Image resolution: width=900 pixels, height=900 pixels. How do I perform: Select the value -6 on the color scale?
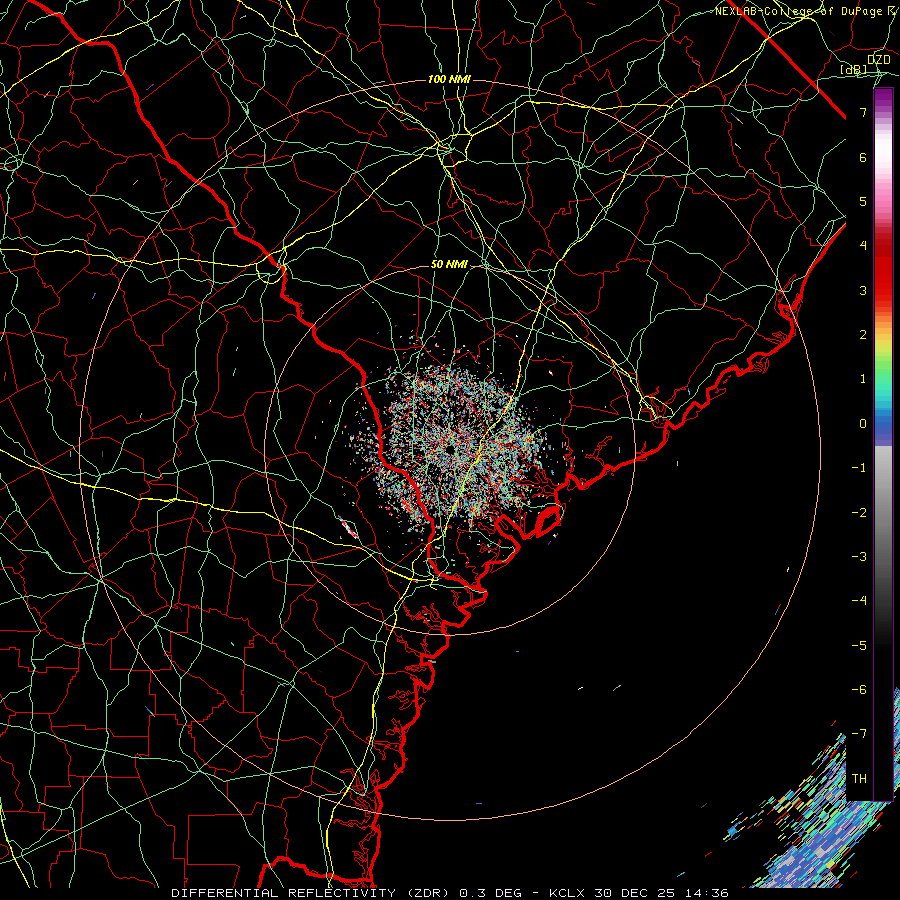859,690
